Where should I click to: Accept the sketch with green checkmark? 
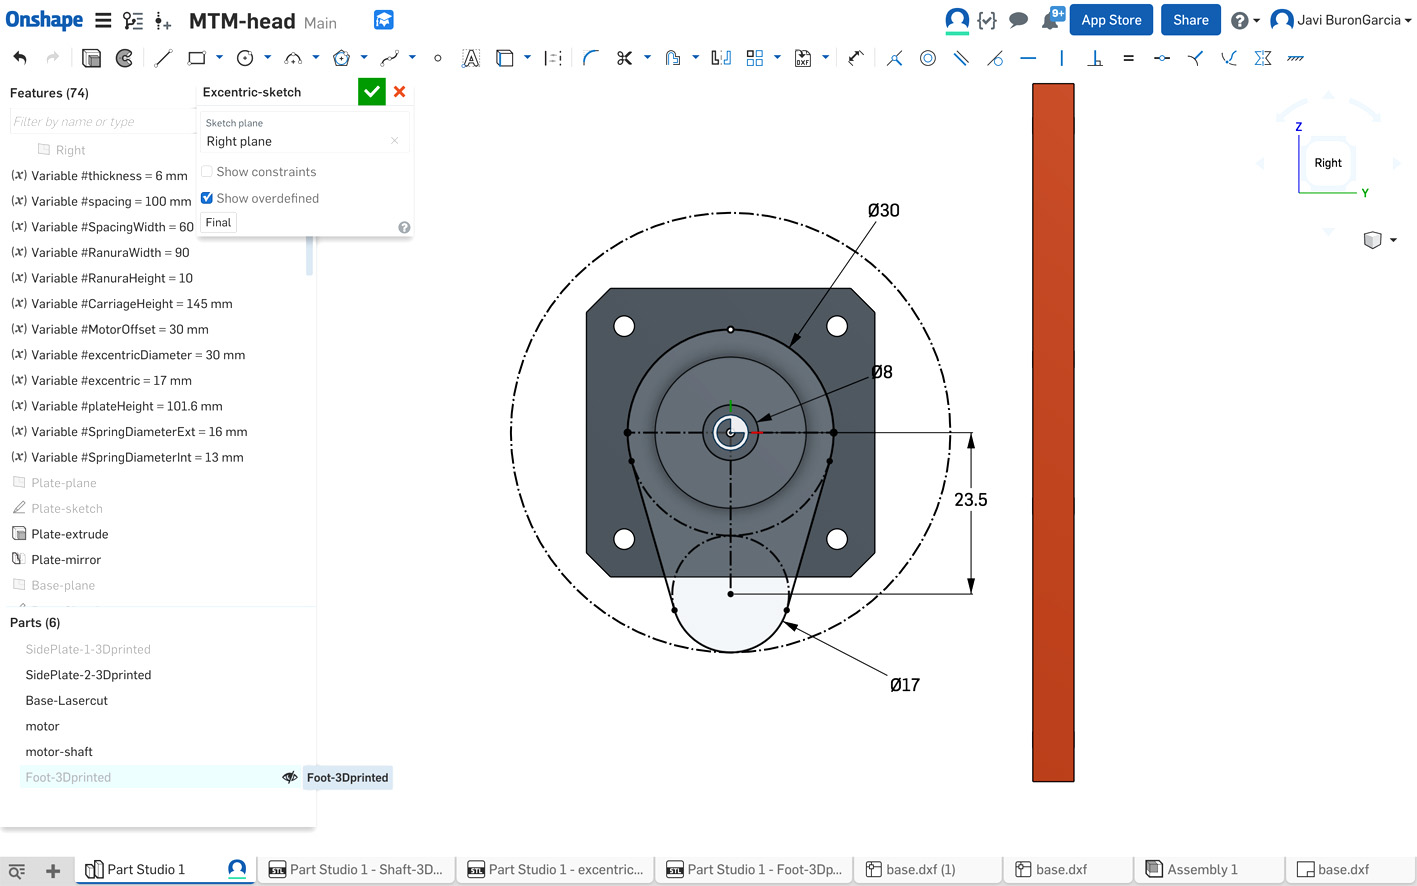[x=372, y=92]
